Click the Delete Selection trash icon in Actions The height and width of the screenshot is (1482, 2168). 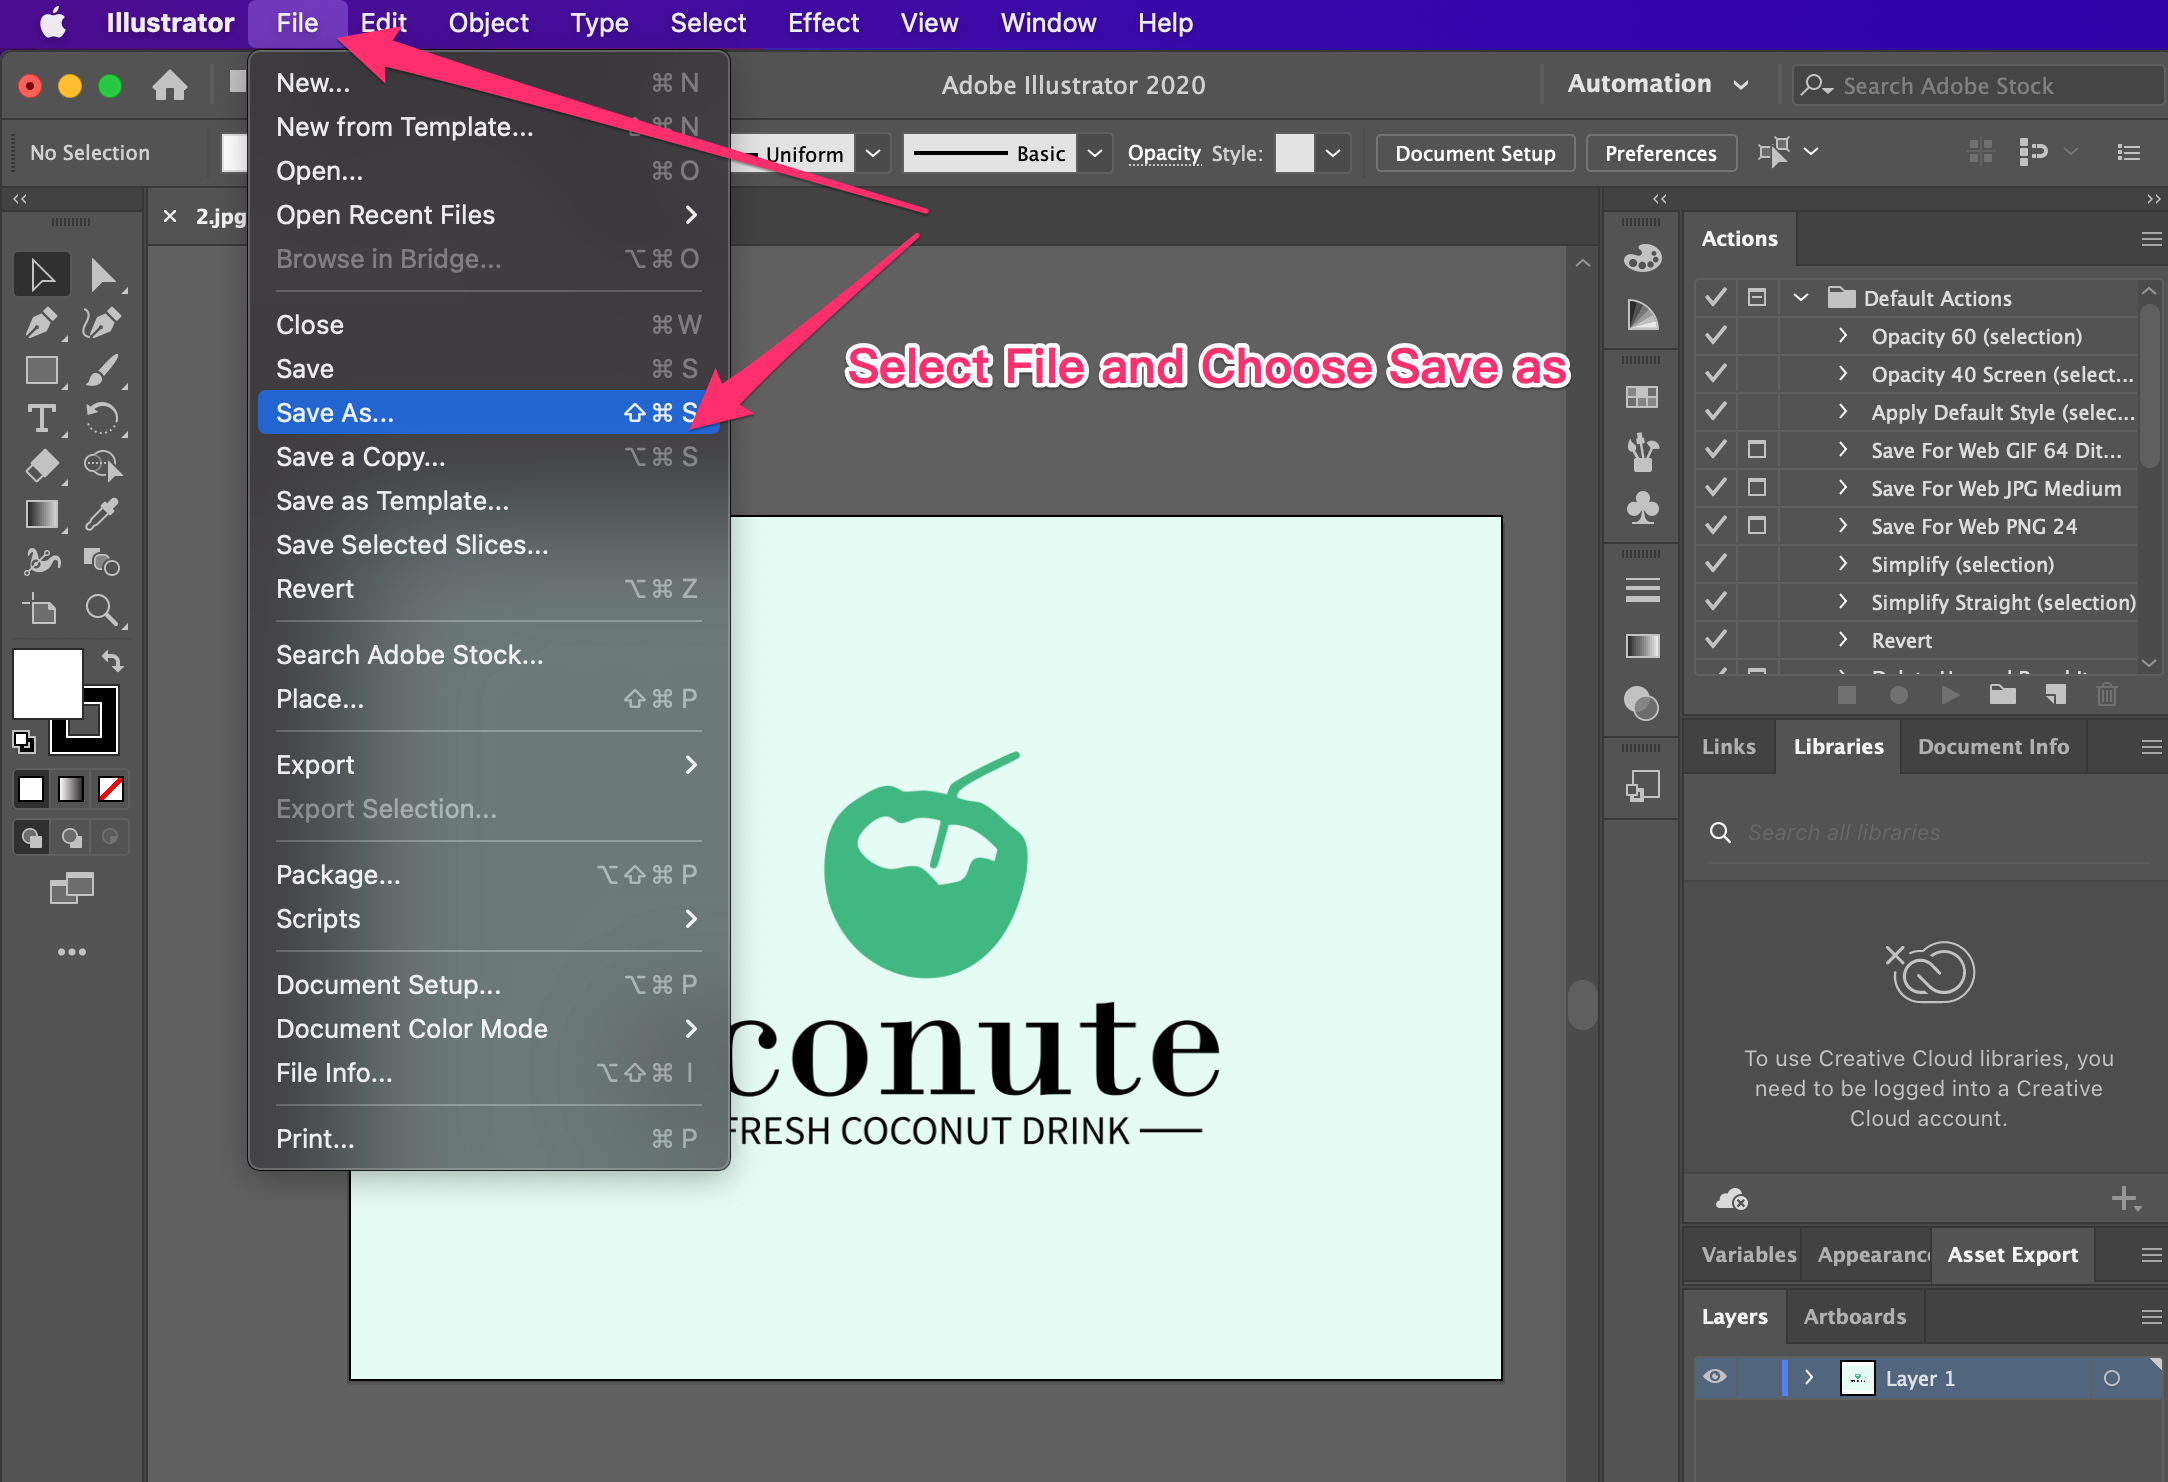(x=2106, y=695)
